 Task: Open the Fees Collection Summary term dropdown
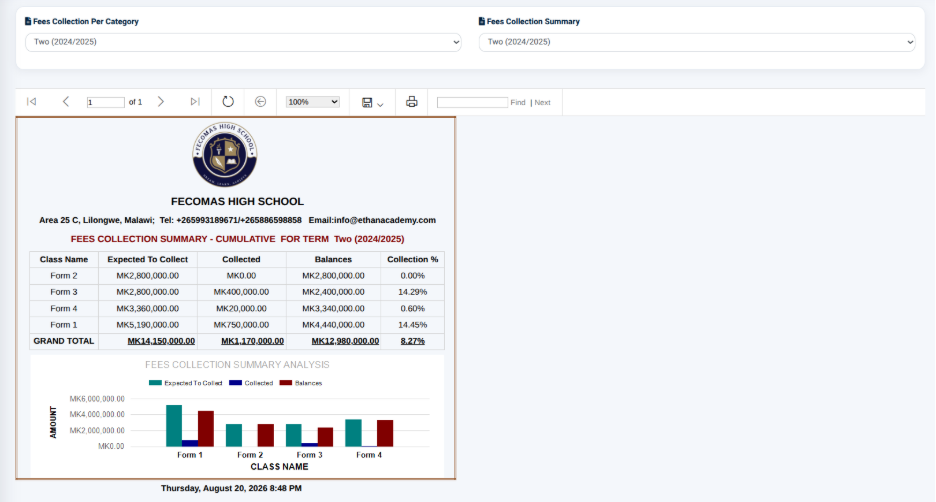click(697, 42)
